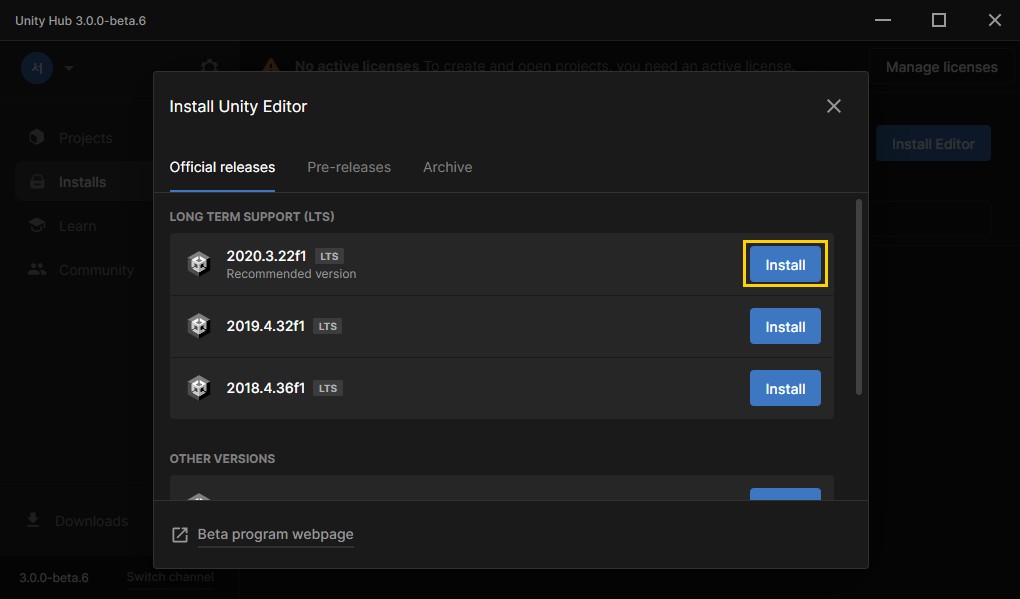Click the Projects cube icon in sidebar
Viewport: 1020px width, 599px height.
click(37, 137)
